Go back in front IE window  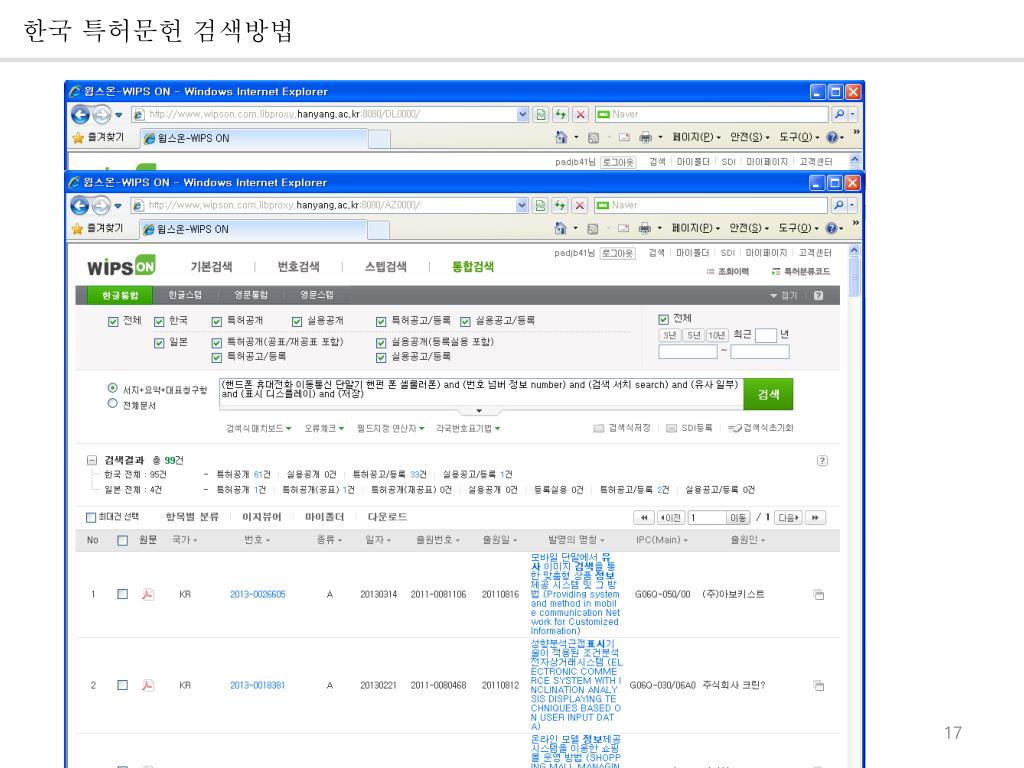click(x=80, y=206)
